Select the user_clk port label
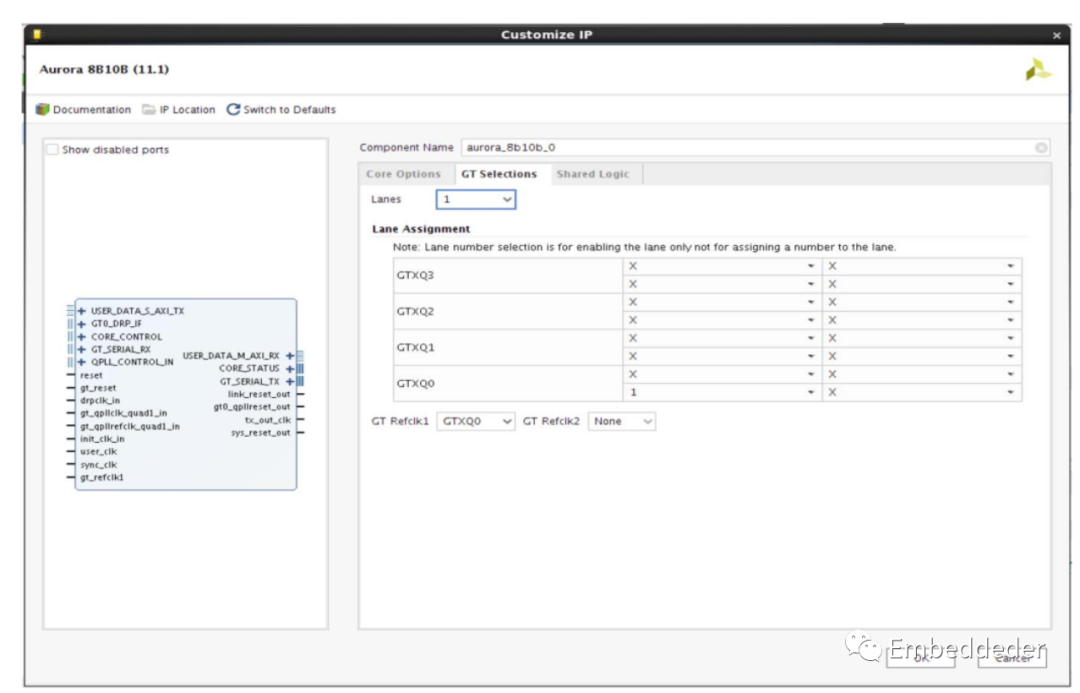Viewport: 1080px width, 693px height. click(98, 452)
